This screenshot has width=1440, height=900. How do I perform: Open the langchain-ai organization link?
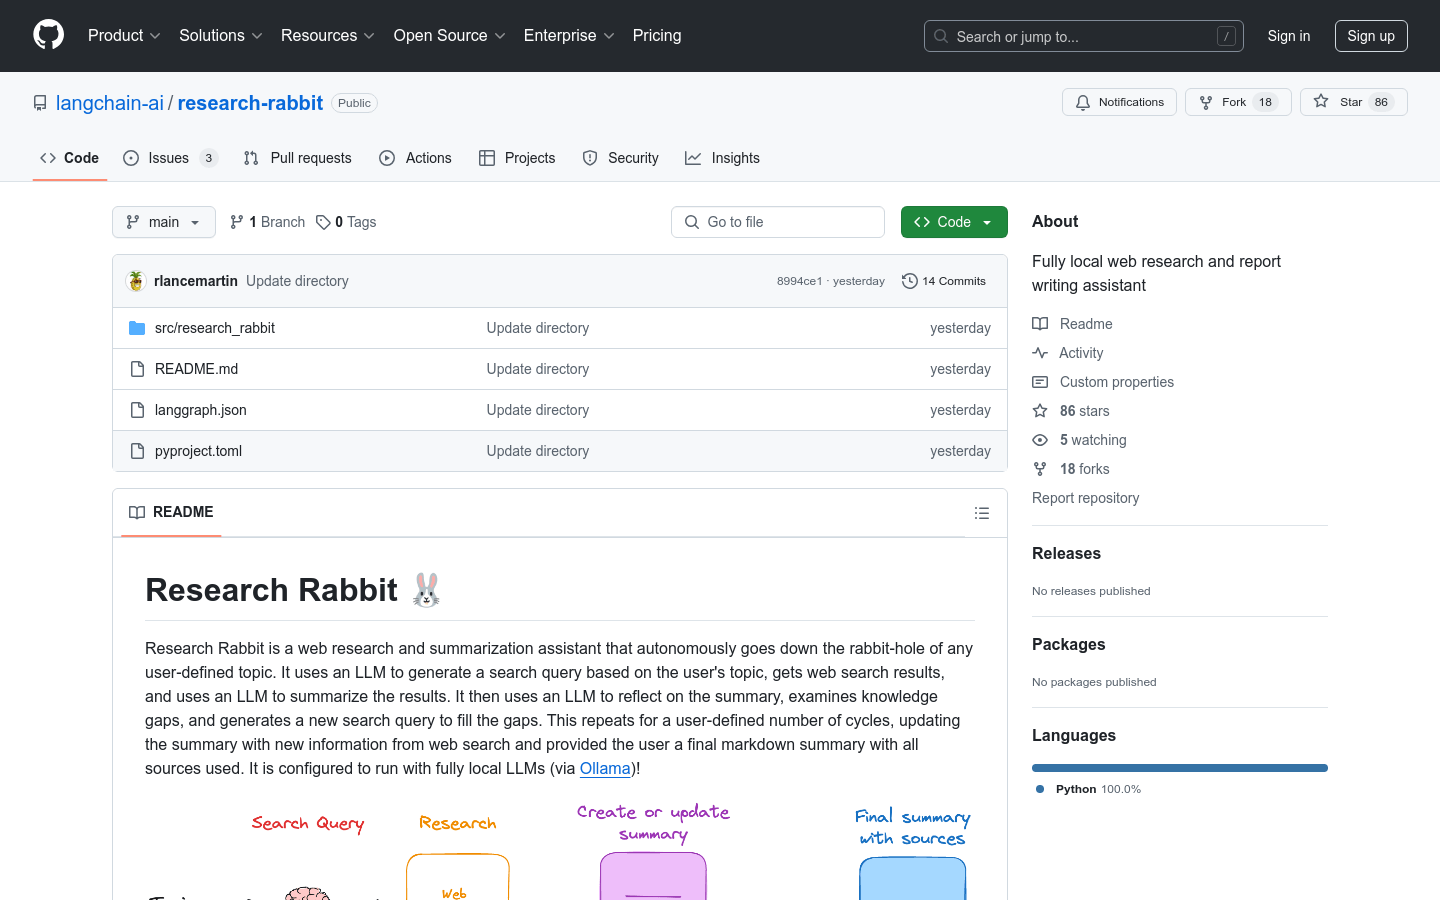tap(110, 103)
